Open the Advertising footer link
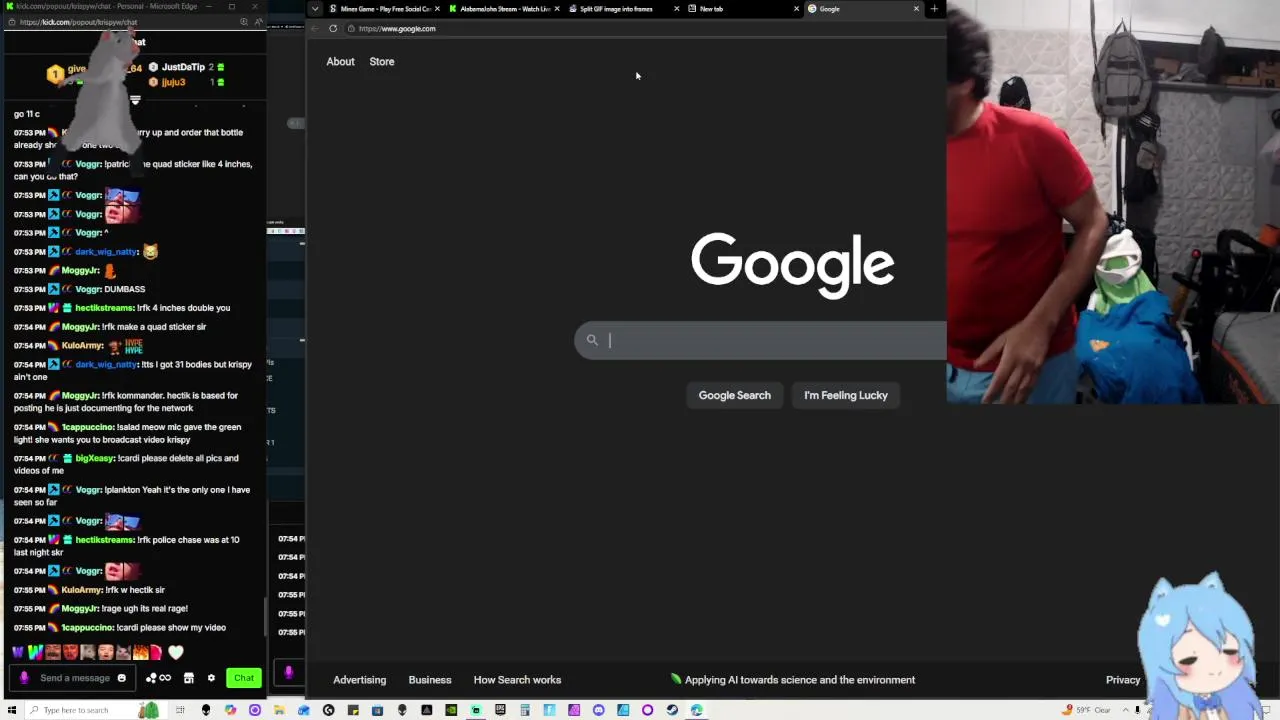The width and height of the screenshot is (1280, 720). click(359, 680)
